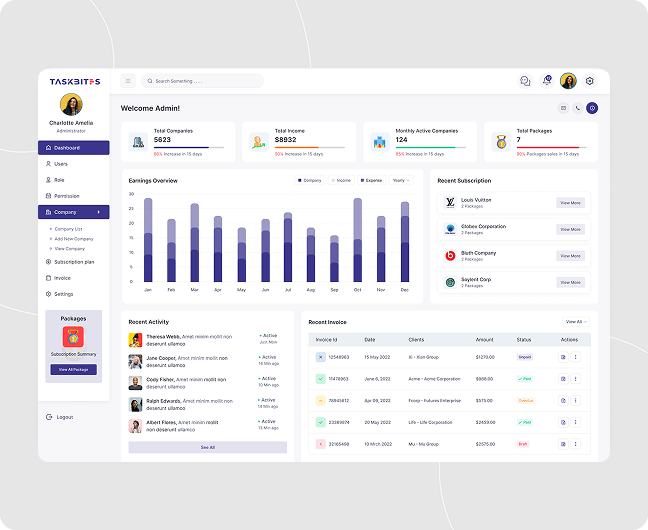648x530 pixels.
Task: Open three-dot actions for invoice 12548963
Action: click(x=575, y=357)
